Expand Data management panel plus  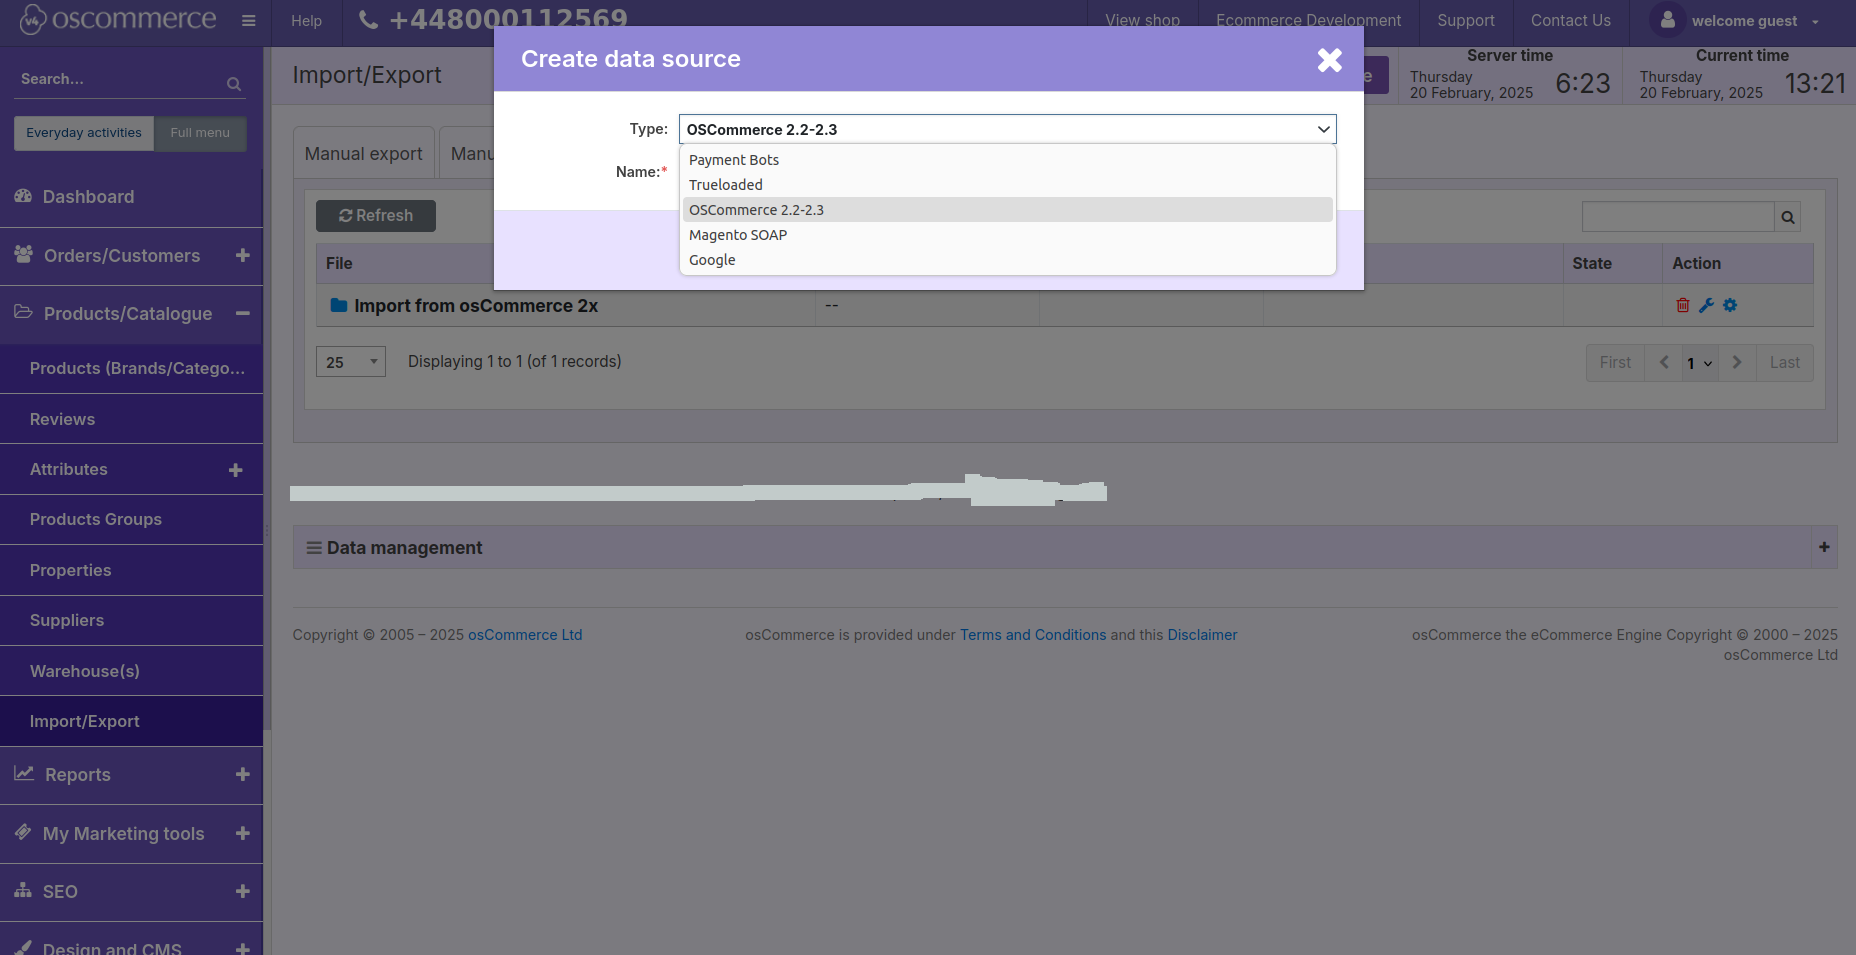coord(1824,547)
